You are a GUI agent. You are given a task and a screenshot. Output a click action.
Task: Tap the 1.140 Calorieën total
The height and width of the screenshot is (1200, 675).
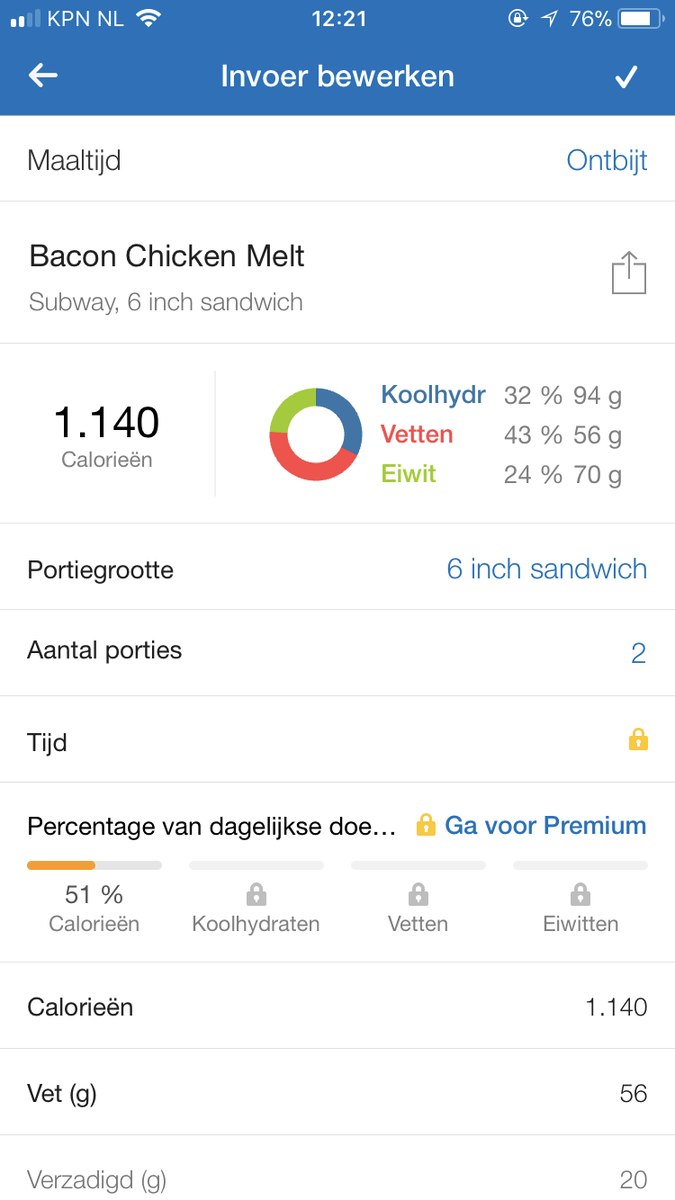(x=106, y=433)
